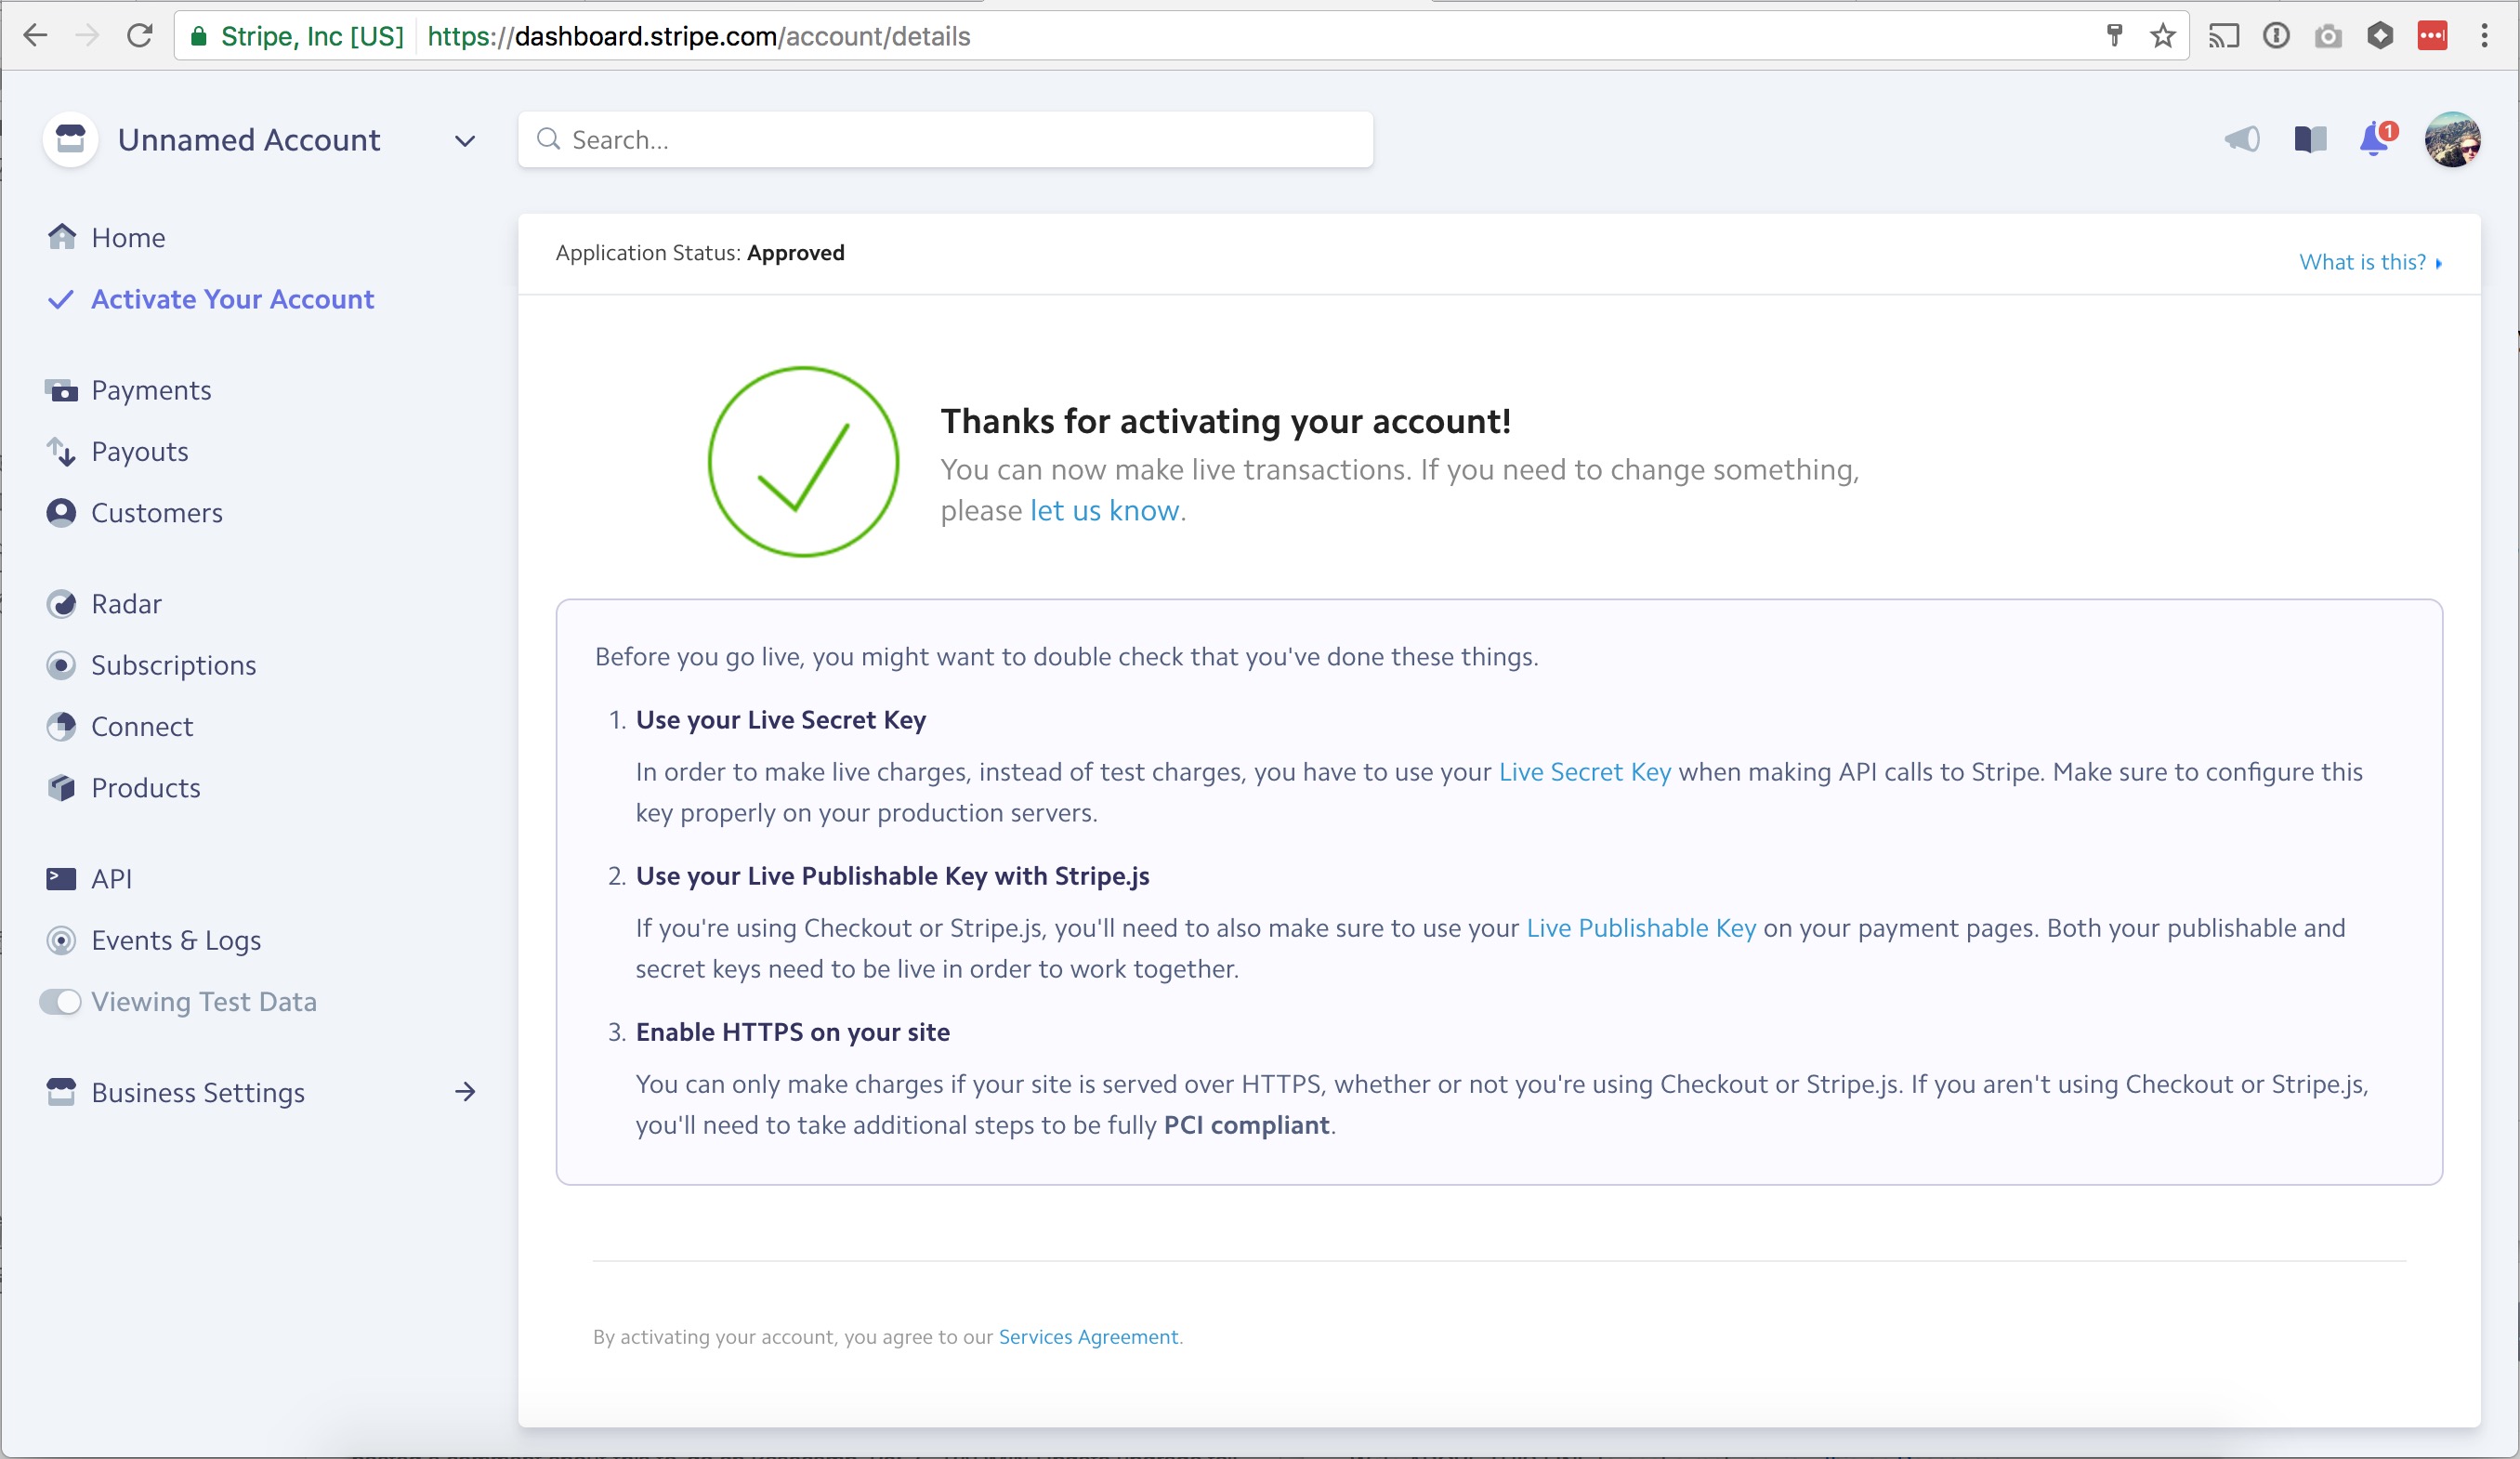Click What is this? next to Application Status

pos(2365,261)
